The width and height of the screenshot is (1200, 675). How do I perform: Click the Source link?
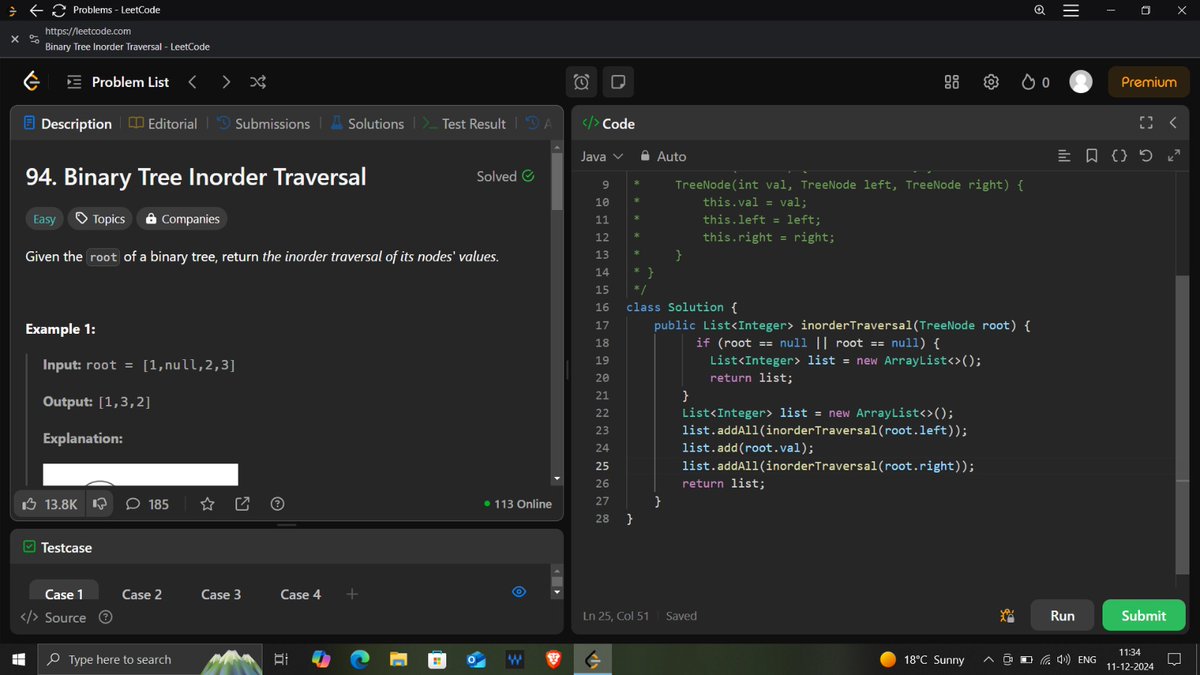point(54,618)
